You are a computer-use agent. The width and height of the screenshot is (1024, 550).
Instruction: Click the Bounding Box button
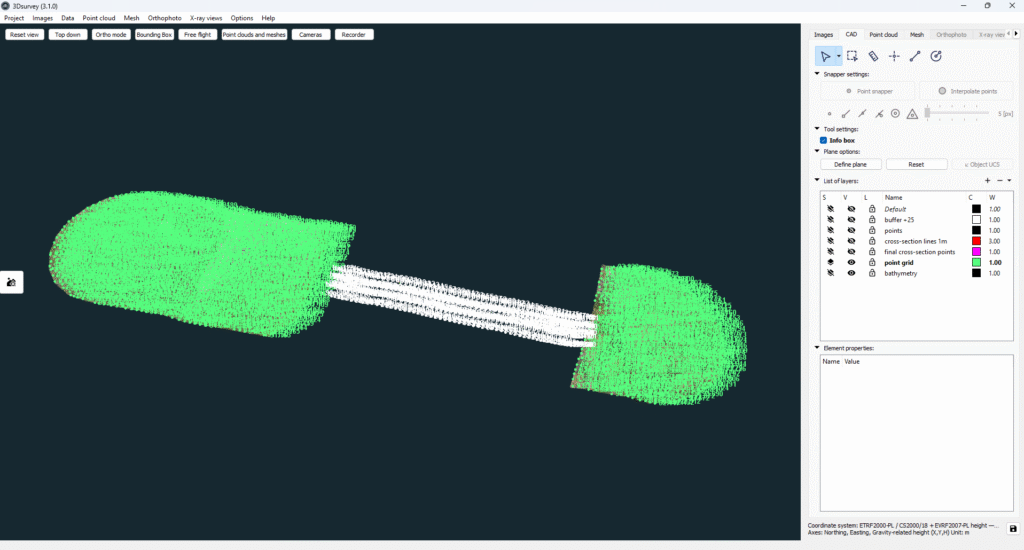click(x=154, y=35)
